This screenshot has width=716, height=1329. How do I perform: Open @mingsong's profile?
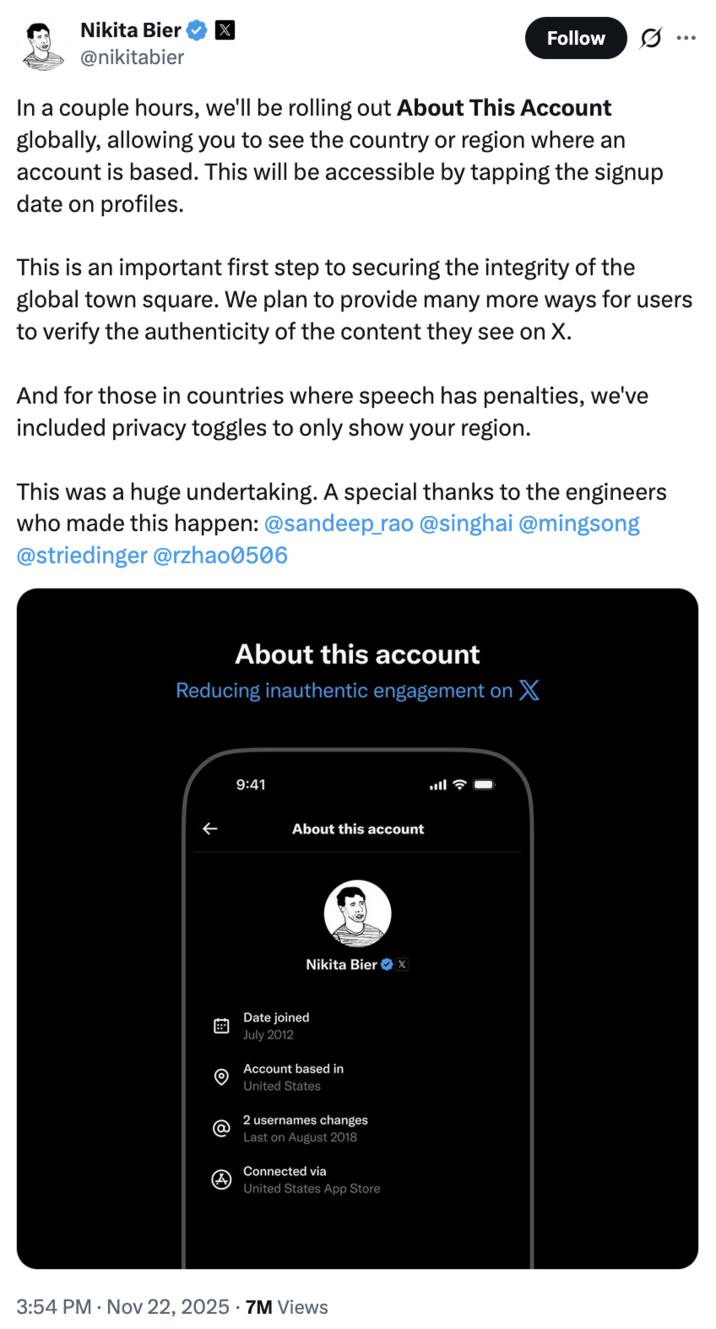[x=580, y=522]
